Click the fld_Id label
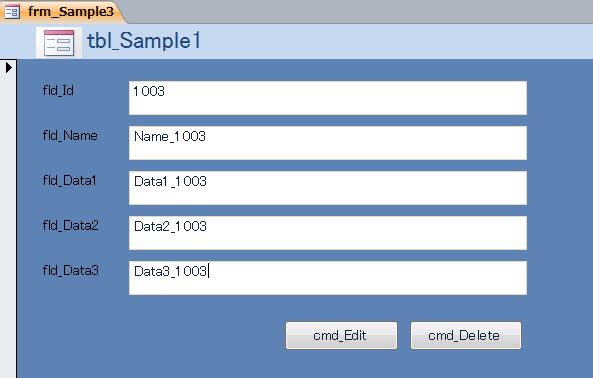The width and height of the screenshot is (593, 378). click(x=58, y=91)
